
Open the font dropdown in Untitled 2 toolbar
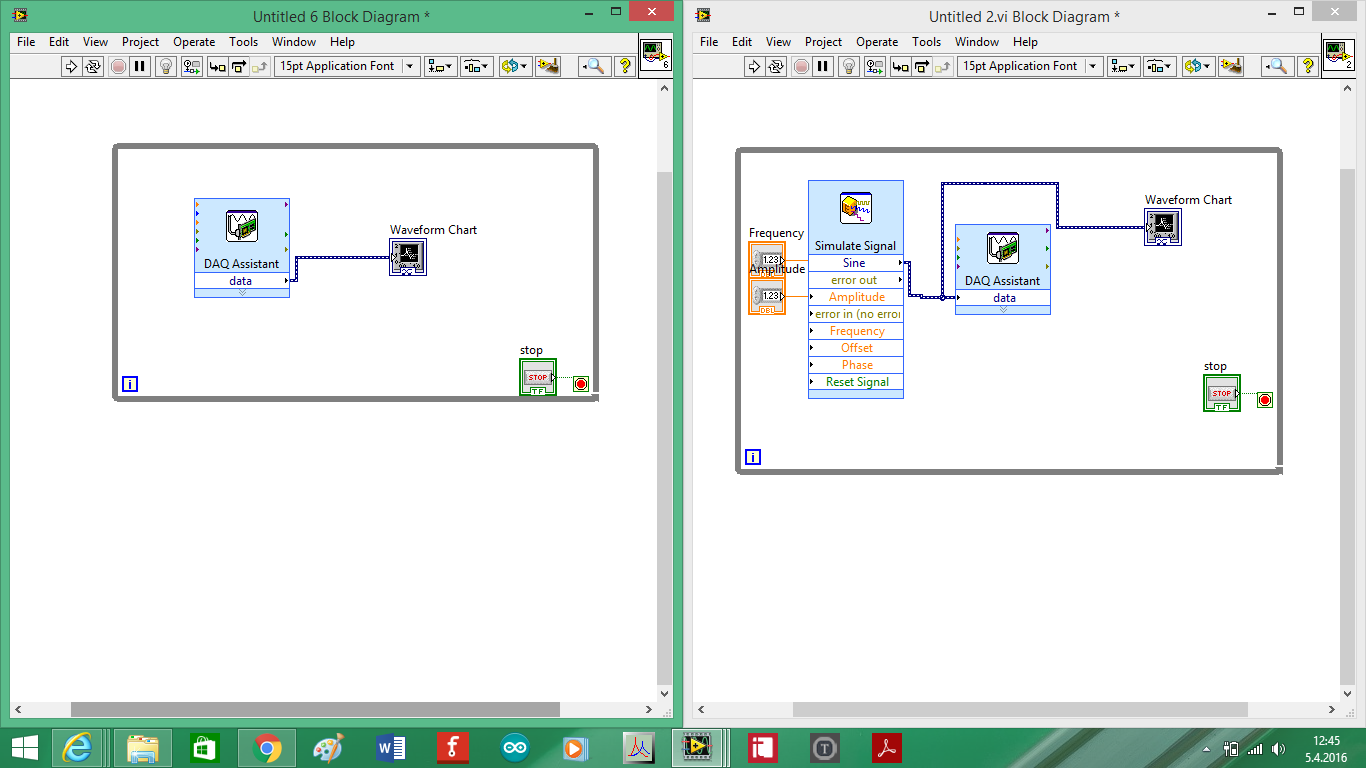click(x=1030, y=66)
